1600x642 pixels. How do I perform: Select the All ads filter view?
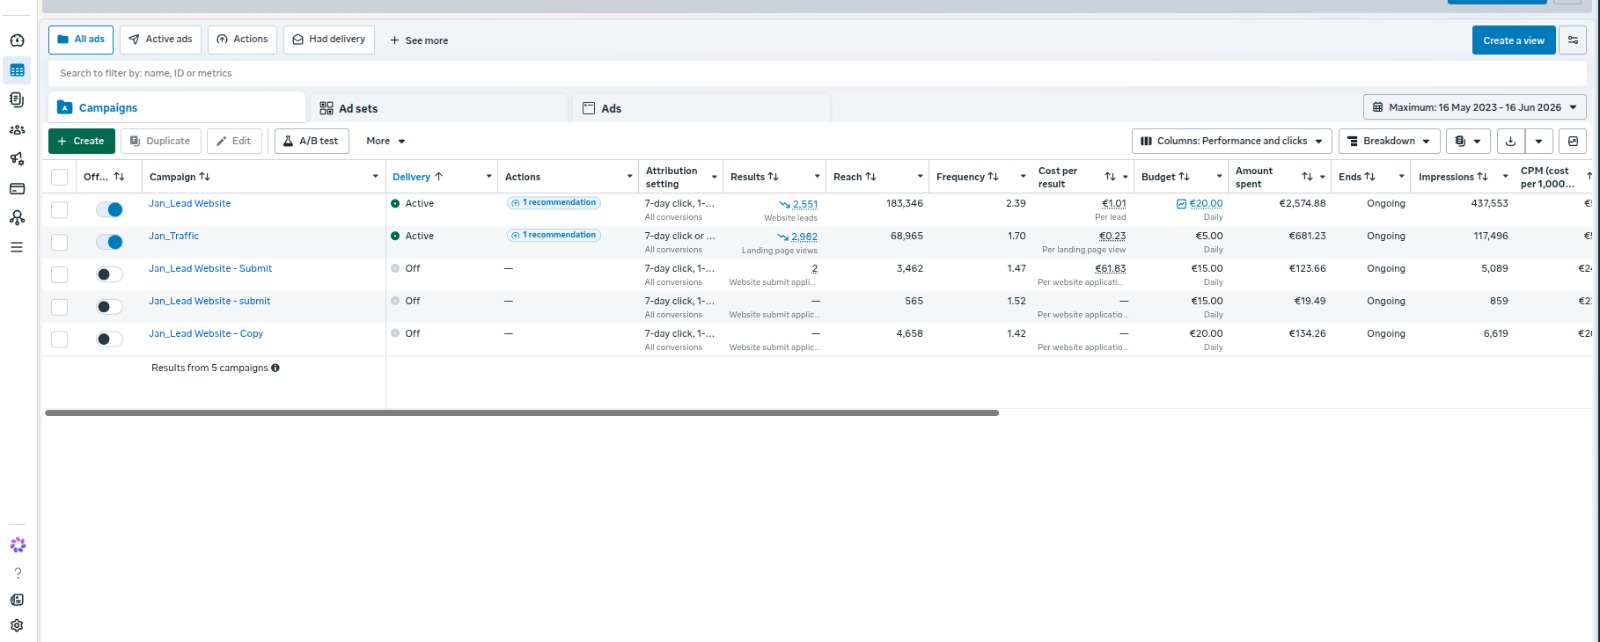click(81, 40)
